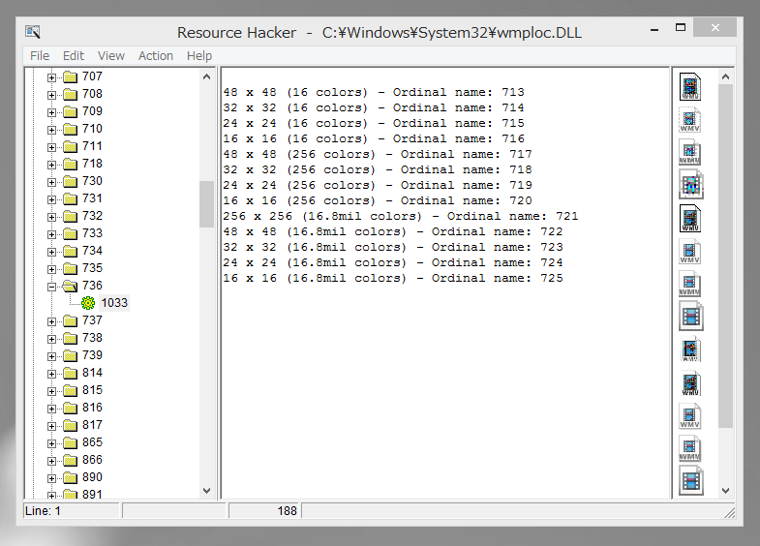
Task: Click the 816 folder icon
Action: [x=71, y=408]
